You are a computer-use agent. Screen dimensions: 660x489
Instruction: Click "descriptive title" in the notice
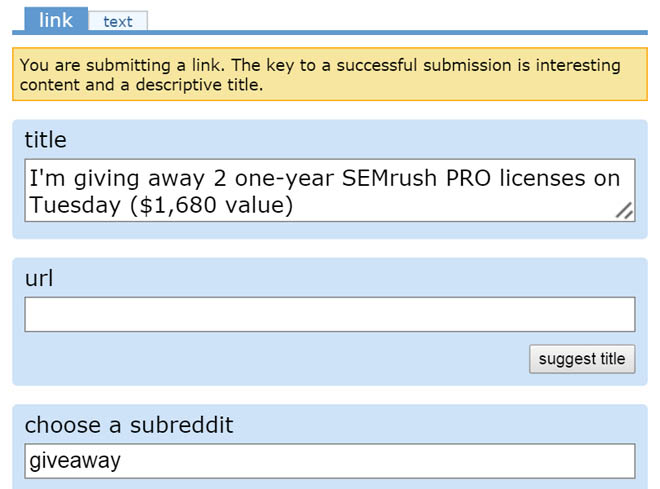[196, 85]
